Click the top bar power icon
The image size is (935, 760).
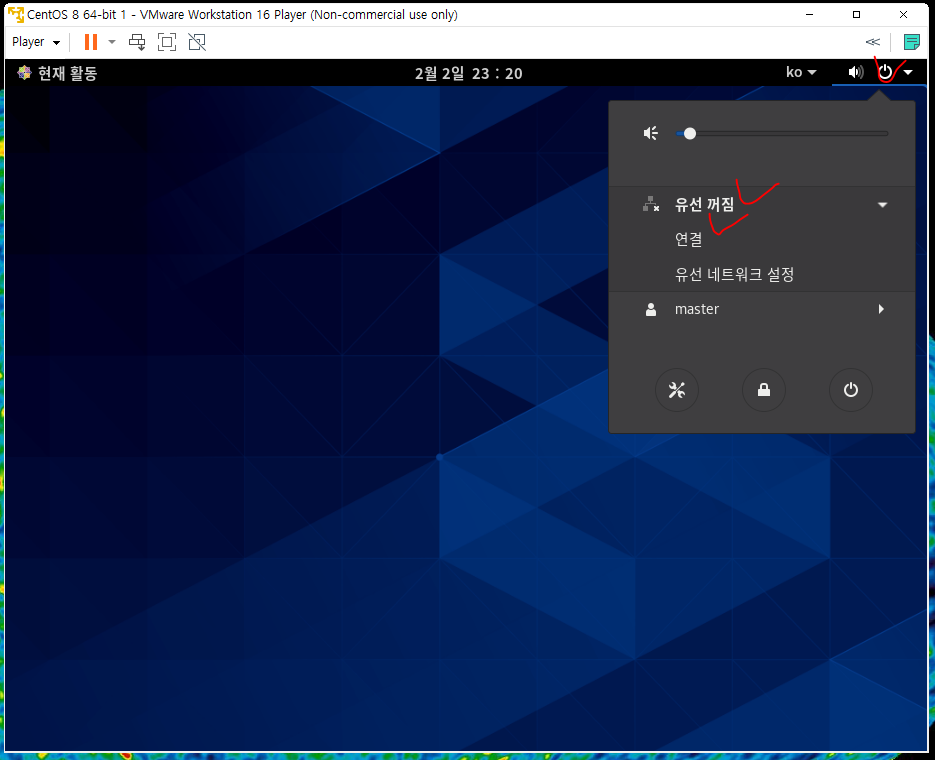point(886,72)
